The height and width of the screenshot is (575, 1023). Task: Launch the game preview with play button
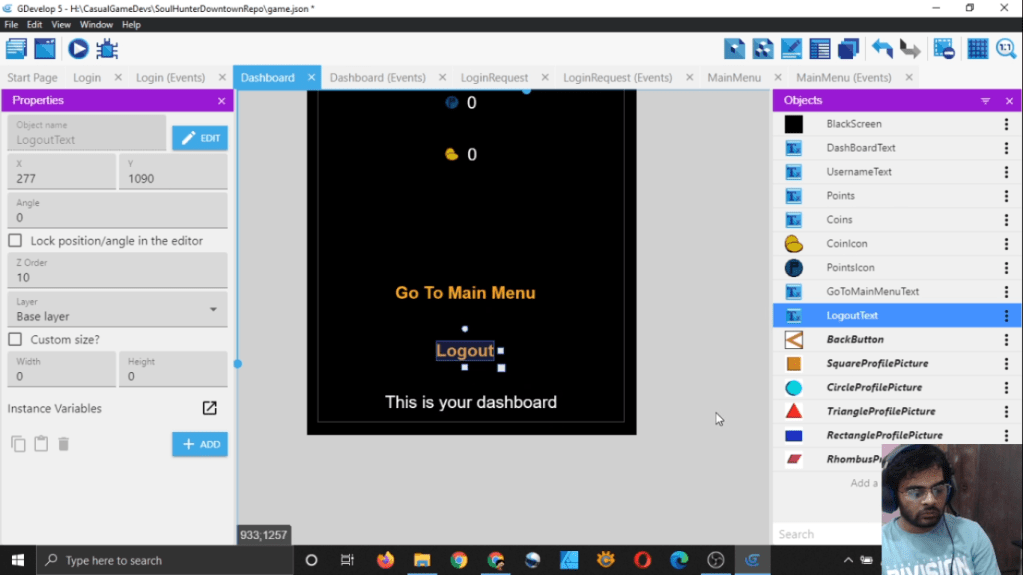(78, 48)
